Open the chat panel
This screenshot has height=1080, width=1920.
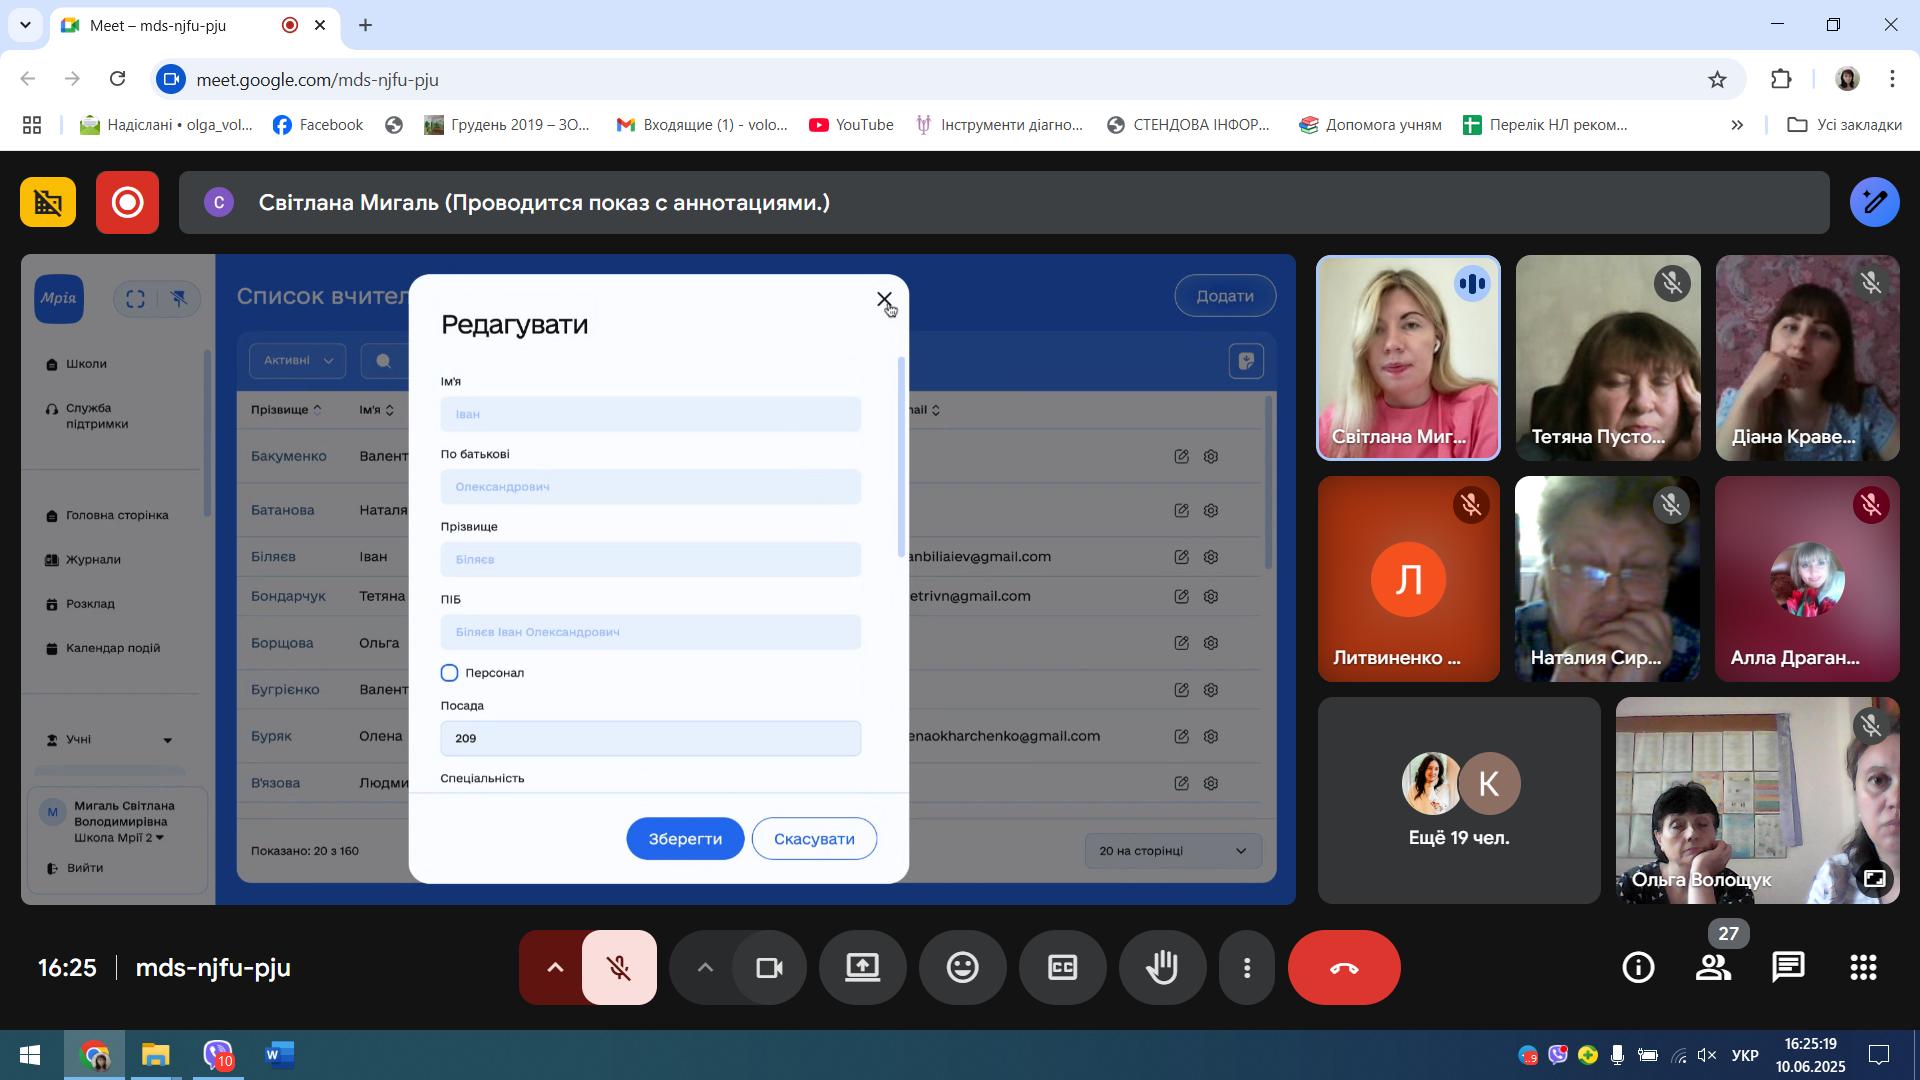click(x=1788, y=967)
